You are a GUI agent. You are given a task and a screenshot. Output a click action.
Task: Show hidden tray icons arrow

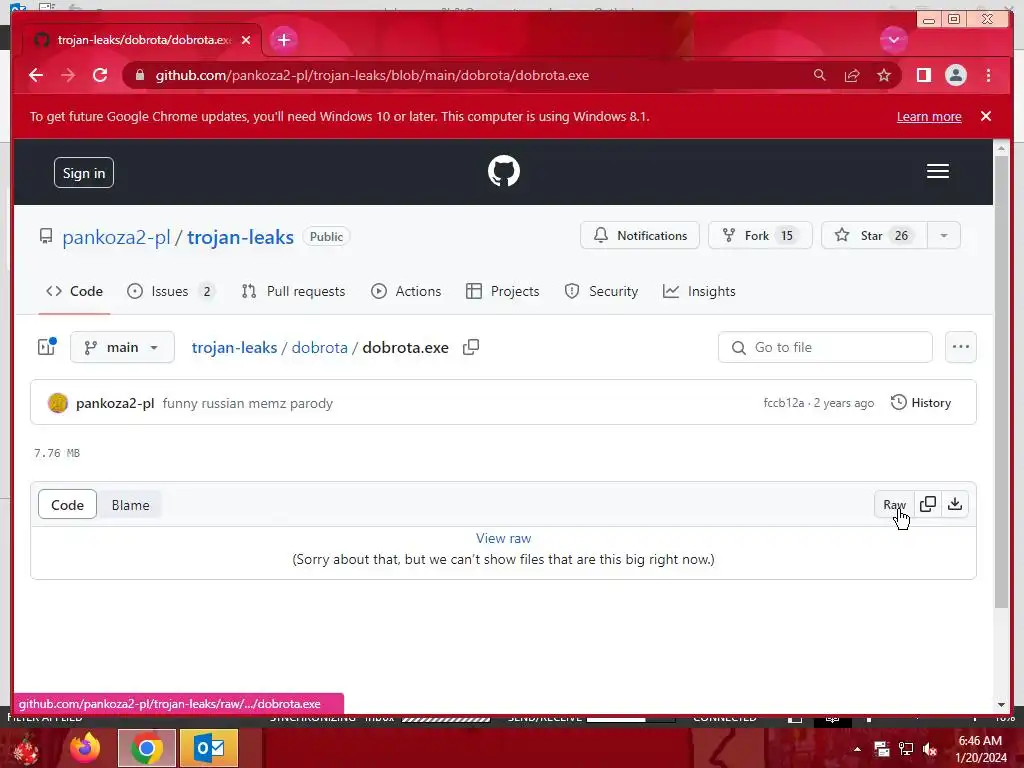857,749
